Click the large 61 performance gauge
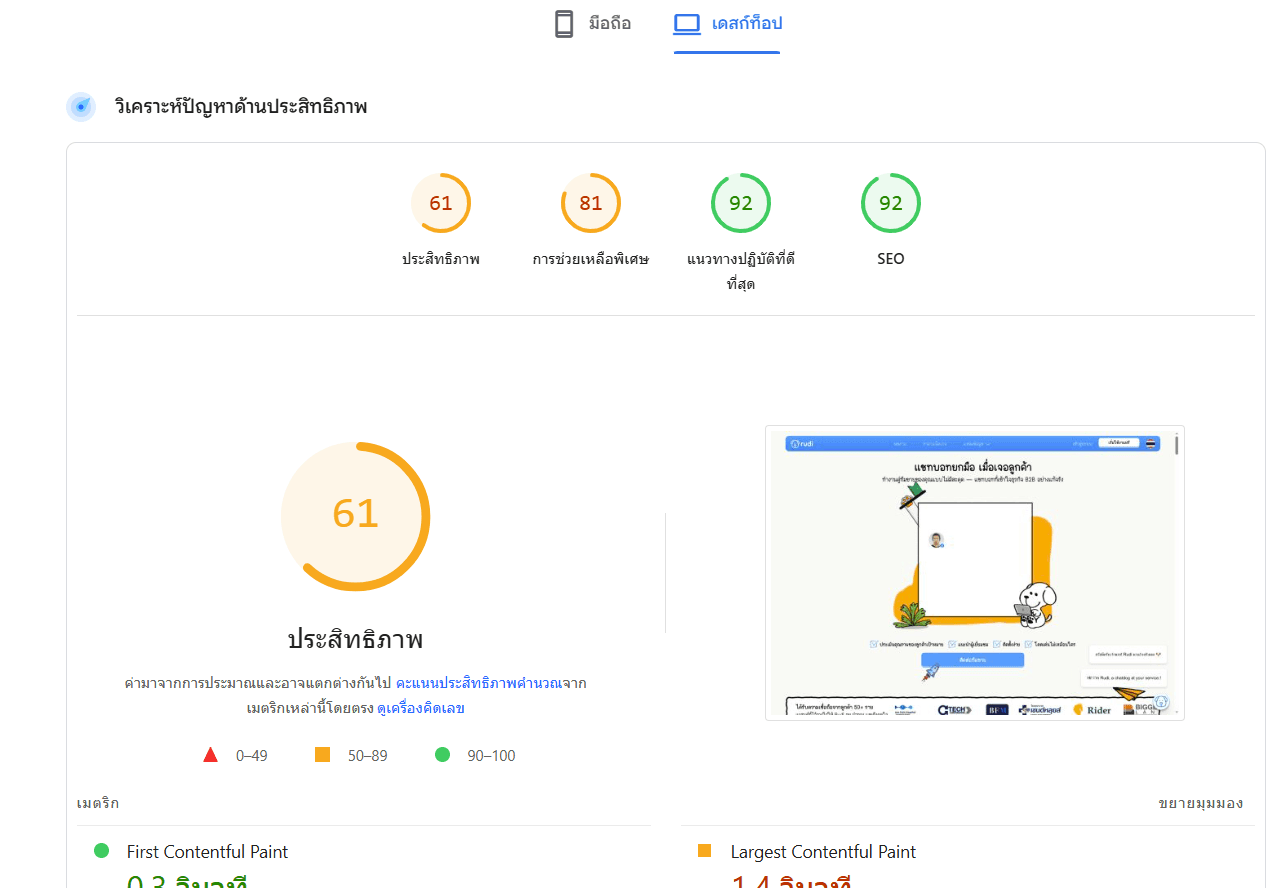This screenshot has width=1282, height=888. coord(356,515)
